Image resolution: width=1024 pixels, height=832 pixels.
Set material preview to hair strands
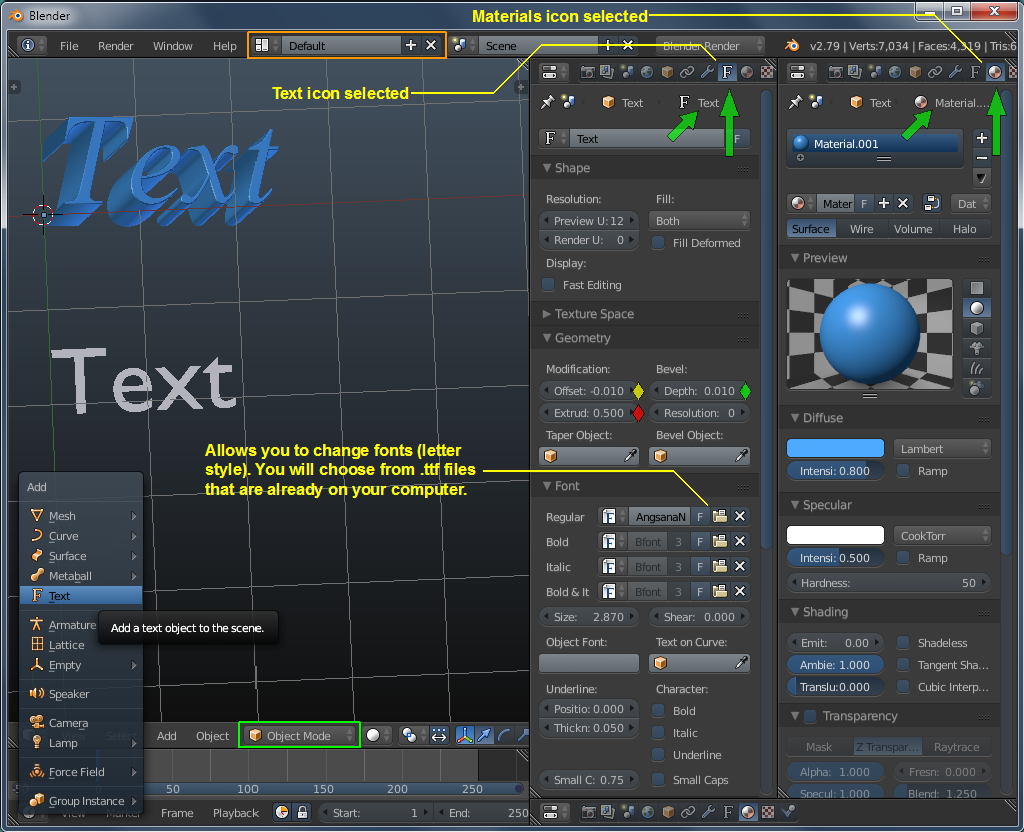tap(976, 368)
